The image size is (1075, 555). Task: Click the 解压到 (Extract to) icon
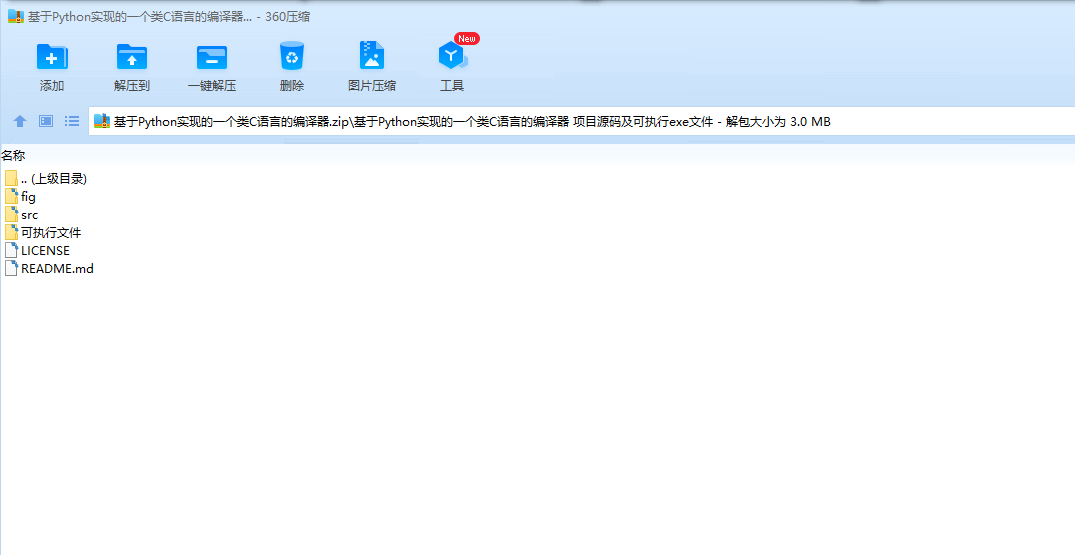(x=132, y=57)
